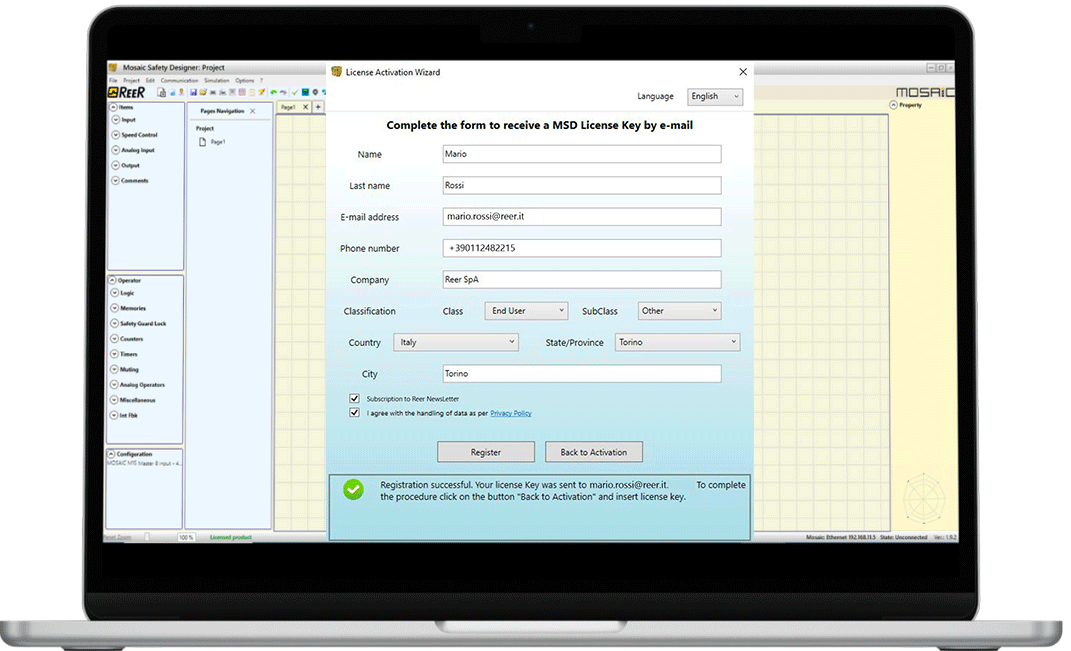
Task: Click the Name field containing Mario
Action: (582, 153)
